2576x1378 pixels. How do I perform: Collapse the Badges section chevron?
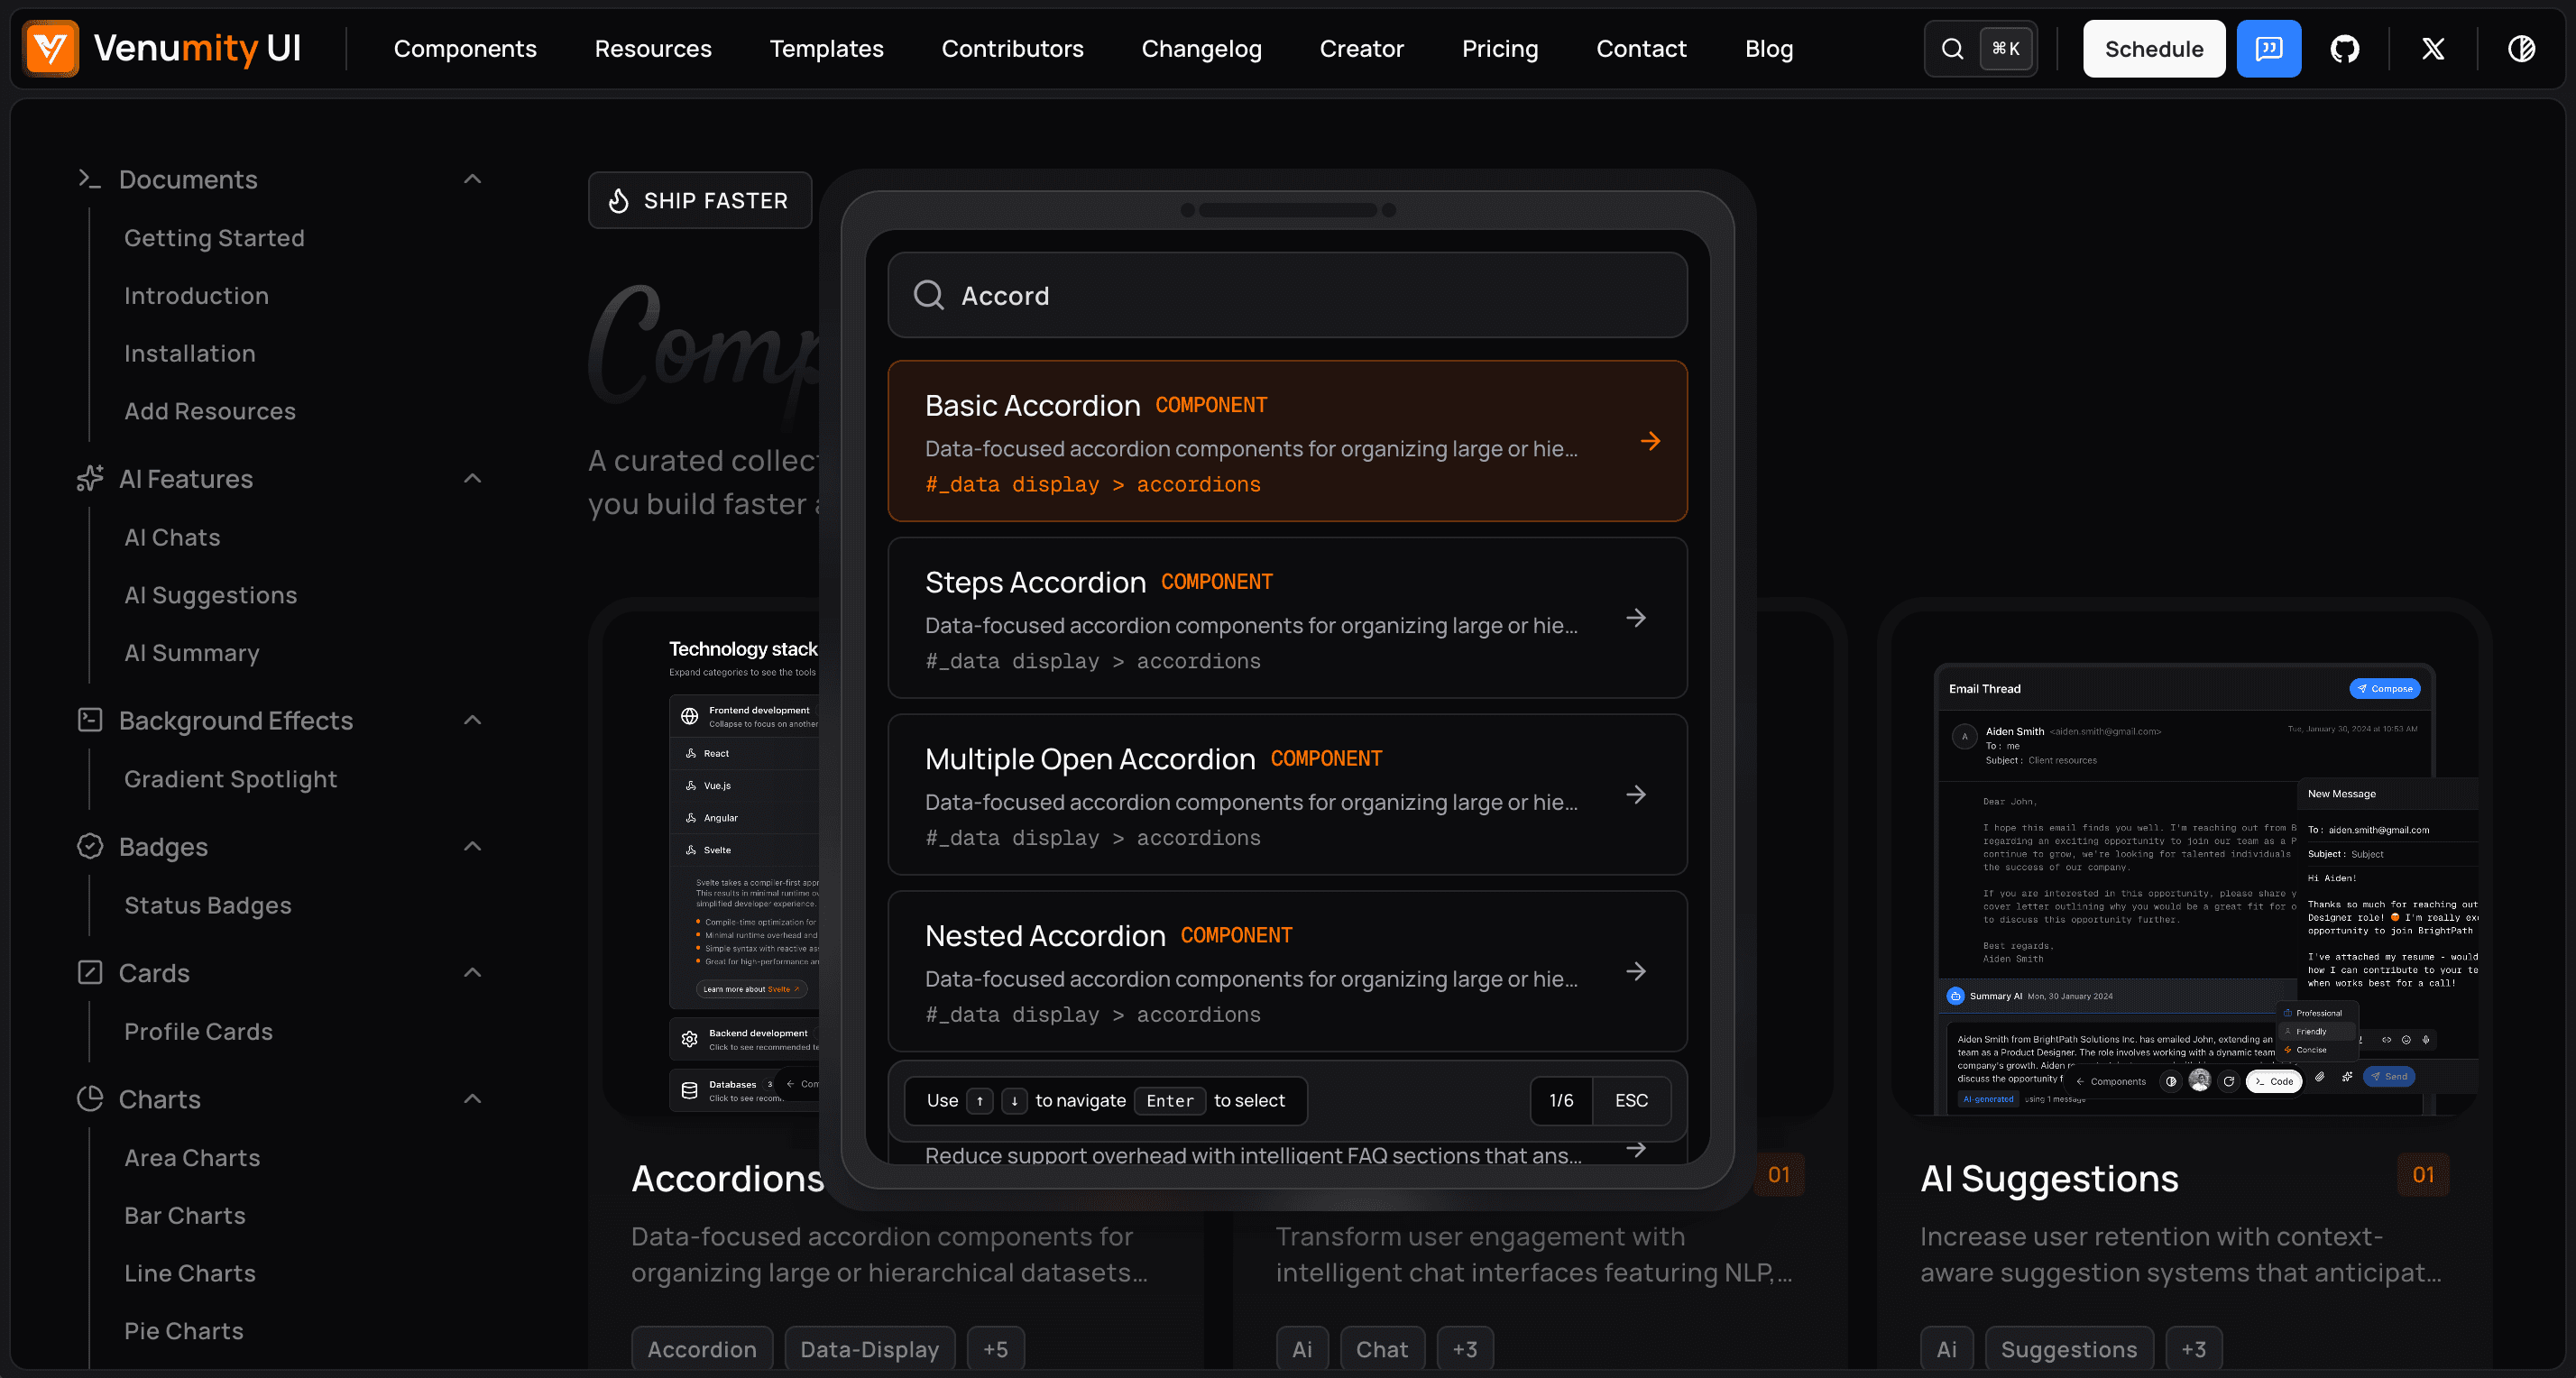tap(473, 846)
